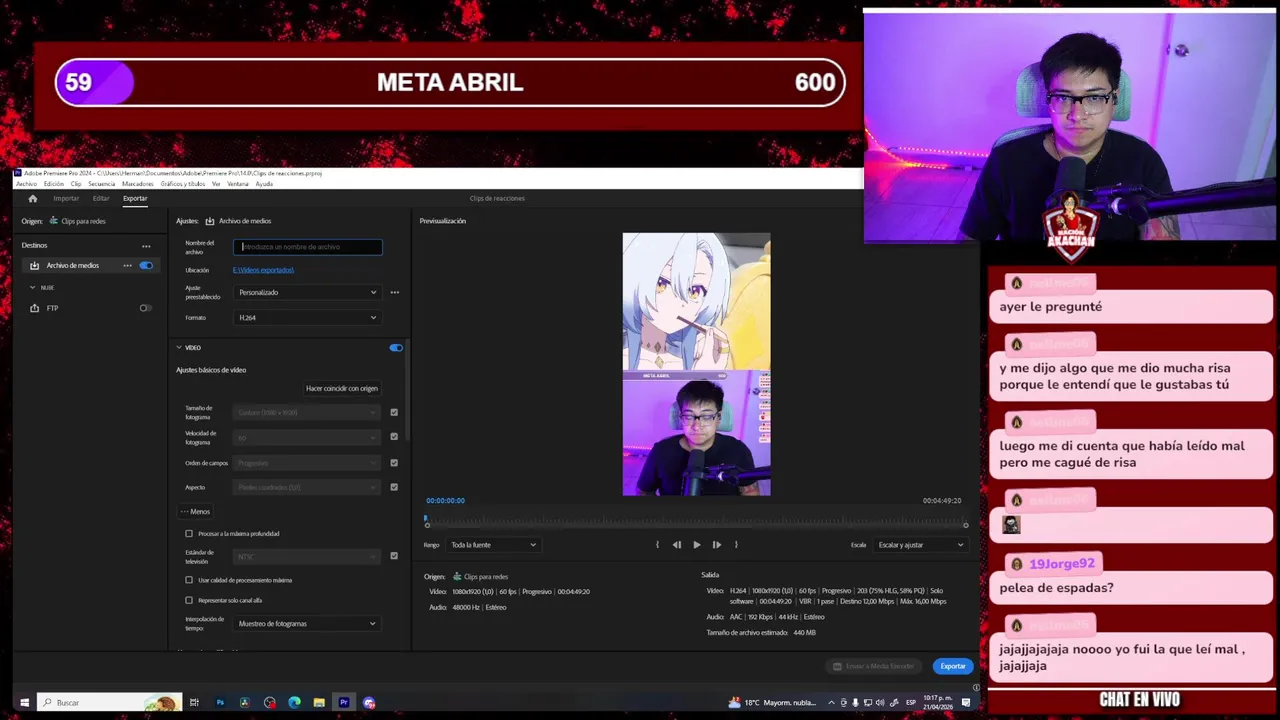Open the Edición menu
Image resolution: width=1280 pixels, height=720 pixels.
(53, 184)
